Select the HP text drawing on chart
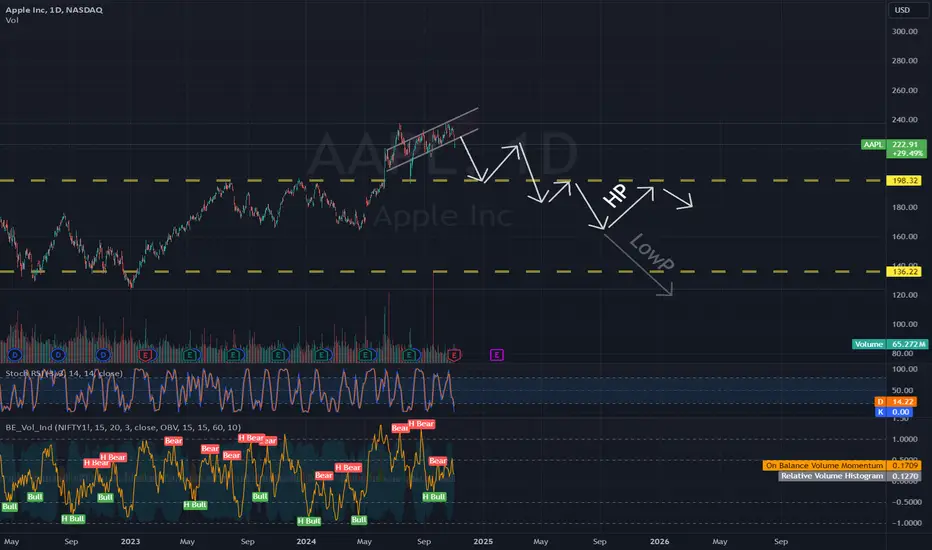Viewport: 932px width, 550px height. coord(615,195)
